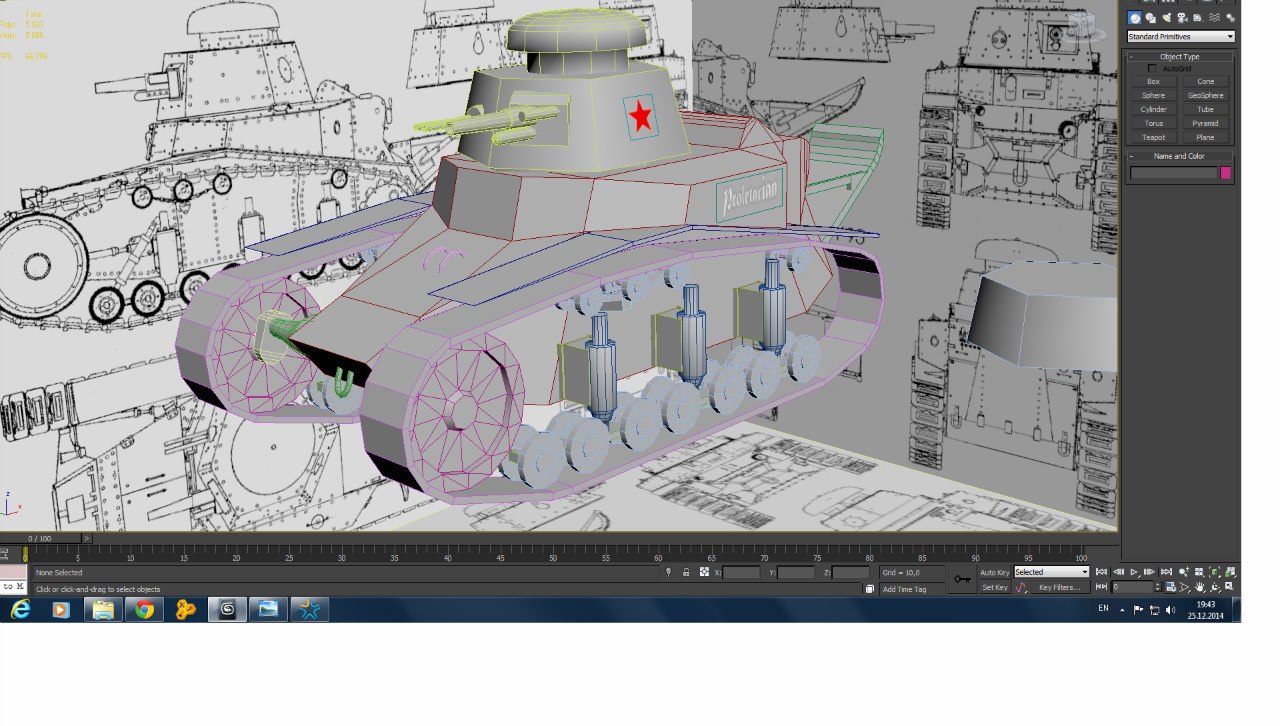The height and width of the screenshot is (726, 1280).
Task: Select the Space Warps category icon
Action: pyautogui.click(x=1214, y=18)
